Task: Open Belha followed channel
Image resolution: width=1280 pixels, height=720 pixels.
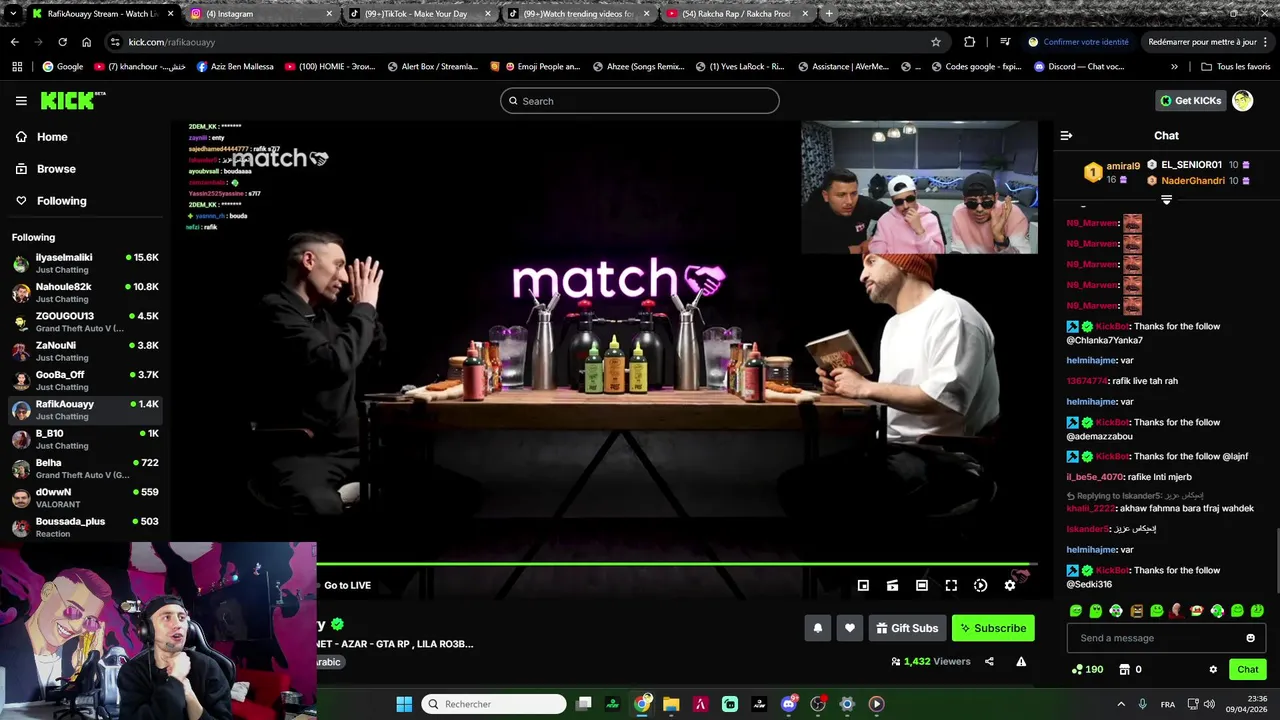Action: tap(85, 468)
